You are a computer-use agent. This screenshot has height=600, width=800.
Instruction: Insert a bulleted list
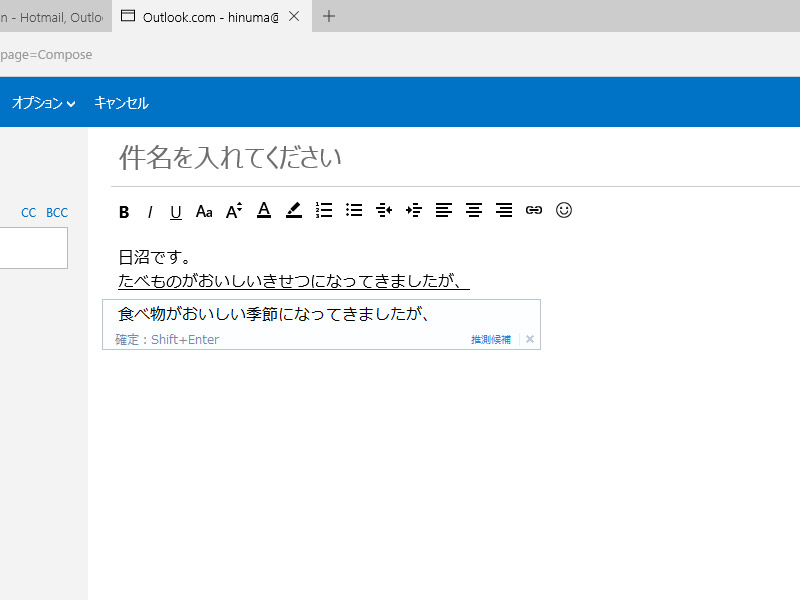(354, 210)
